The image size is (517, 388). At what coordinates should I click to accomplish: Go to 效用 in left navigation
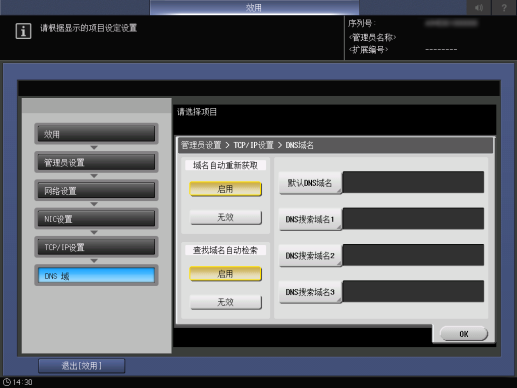click(x=96, y=134)
